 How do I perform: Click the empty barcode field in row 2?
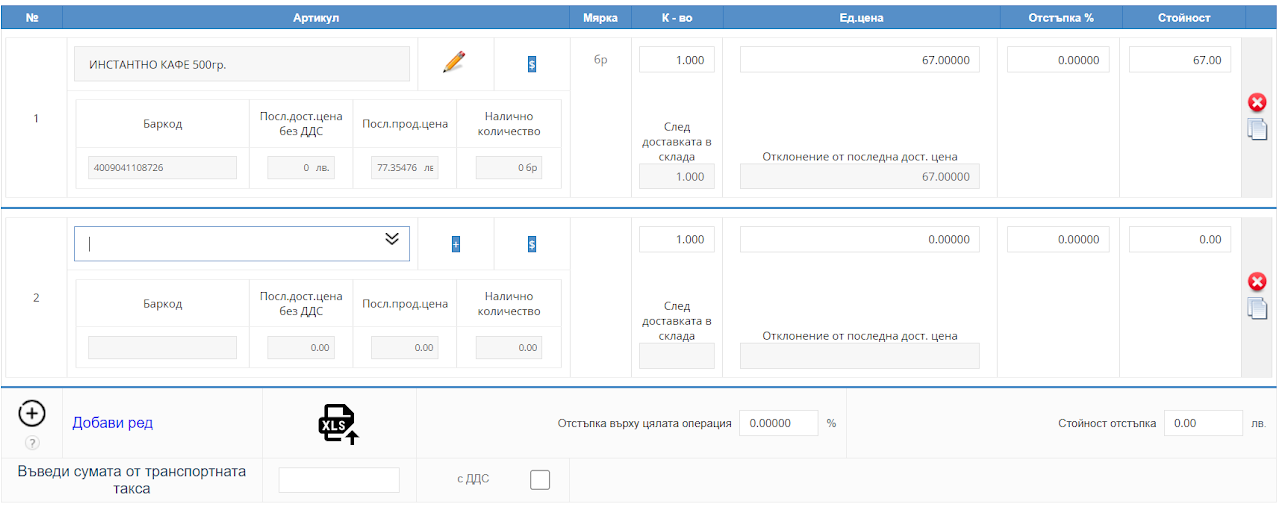[x=162, y=348]
